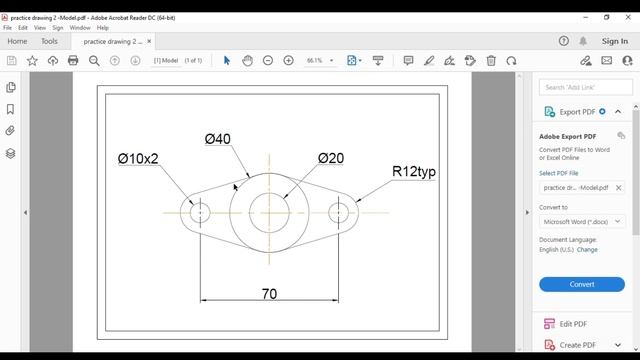This screenshot has height=360, width=640.
Task: Open the Sign menu
Action: 58,28
